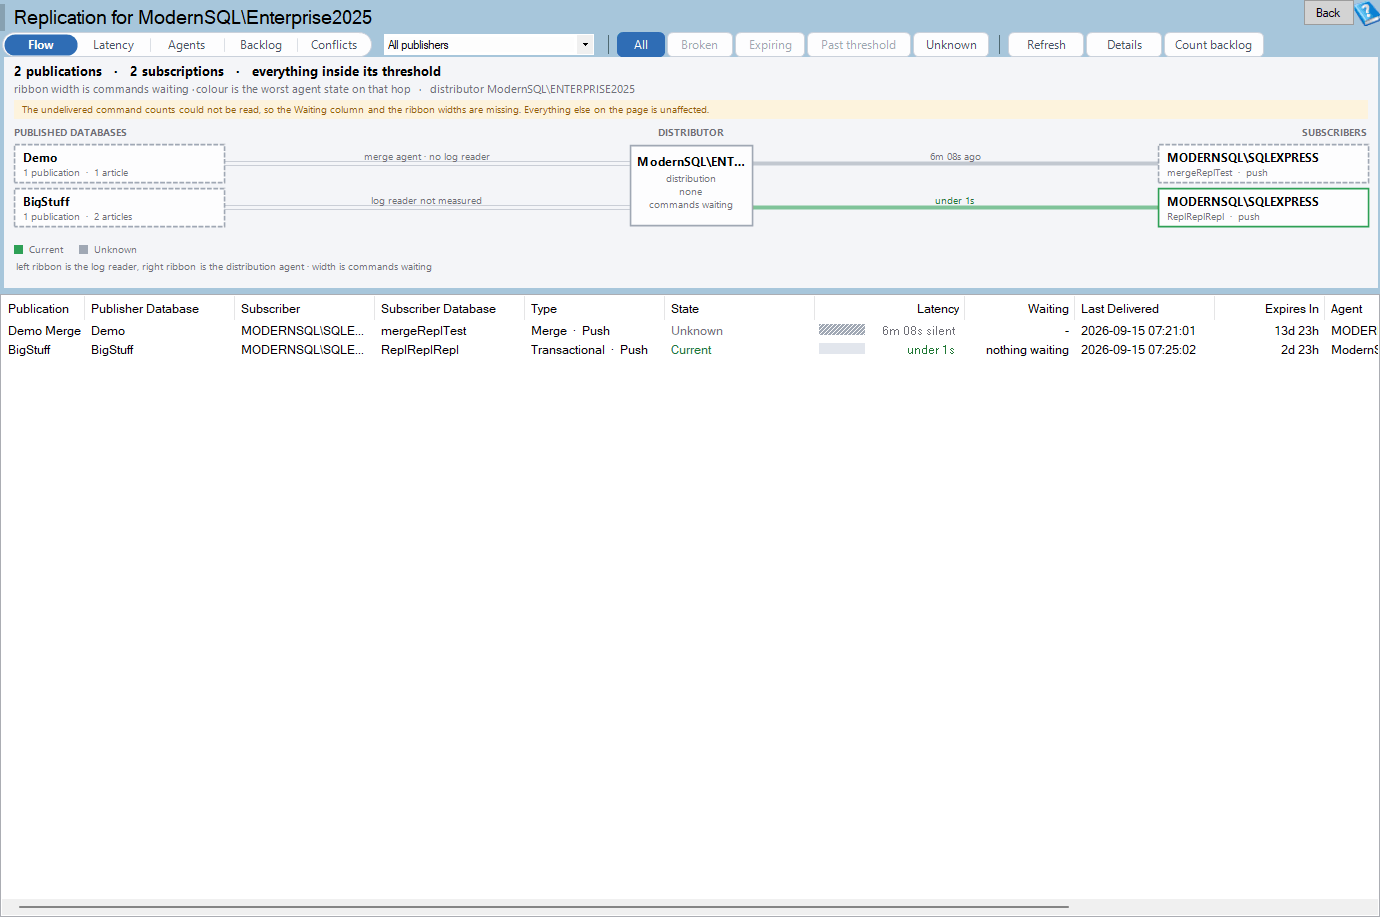Toggle the Past threshold filter
Screen dimensions: 1380x917
858,45
